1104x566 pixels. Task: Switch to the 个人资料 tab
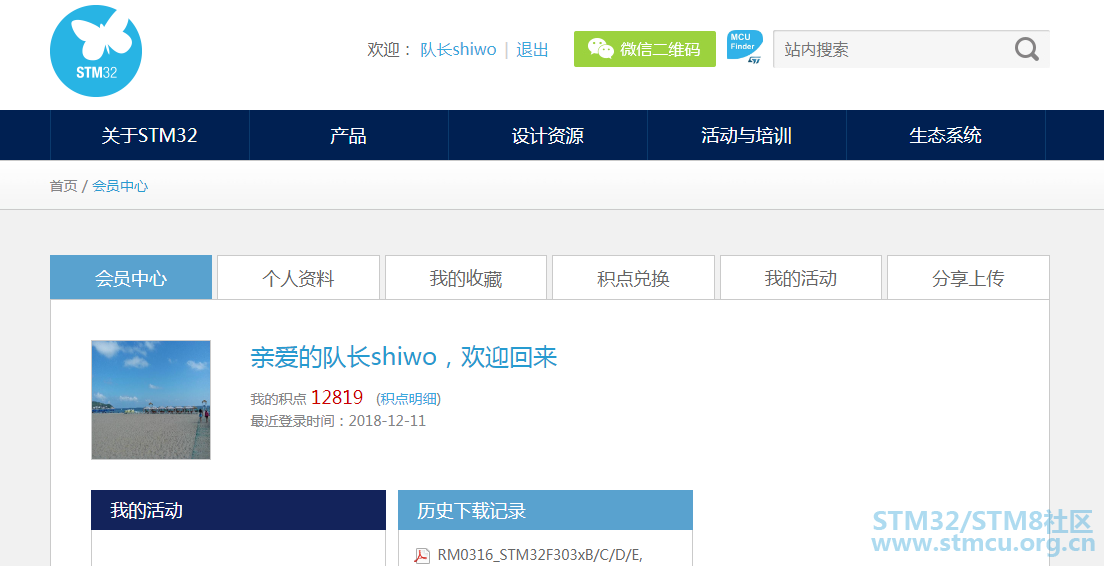(x=299, y=278)
